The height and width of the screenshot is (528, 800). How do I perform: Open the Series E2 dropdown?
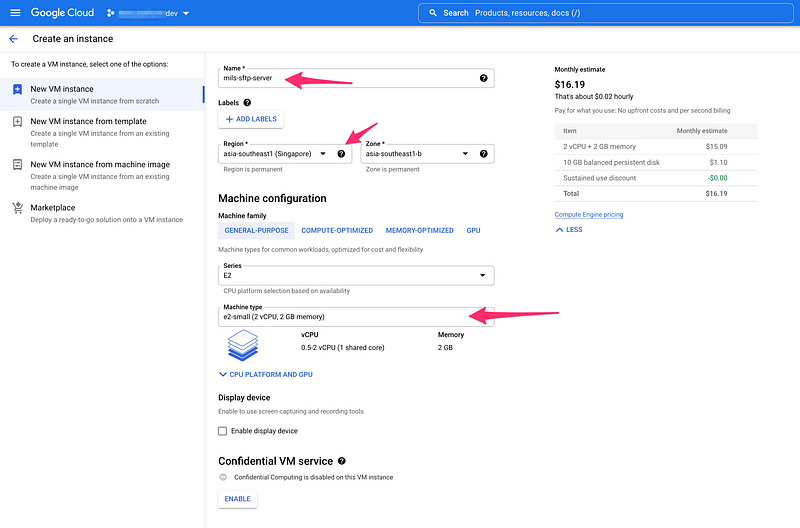(x=355, y=275)
